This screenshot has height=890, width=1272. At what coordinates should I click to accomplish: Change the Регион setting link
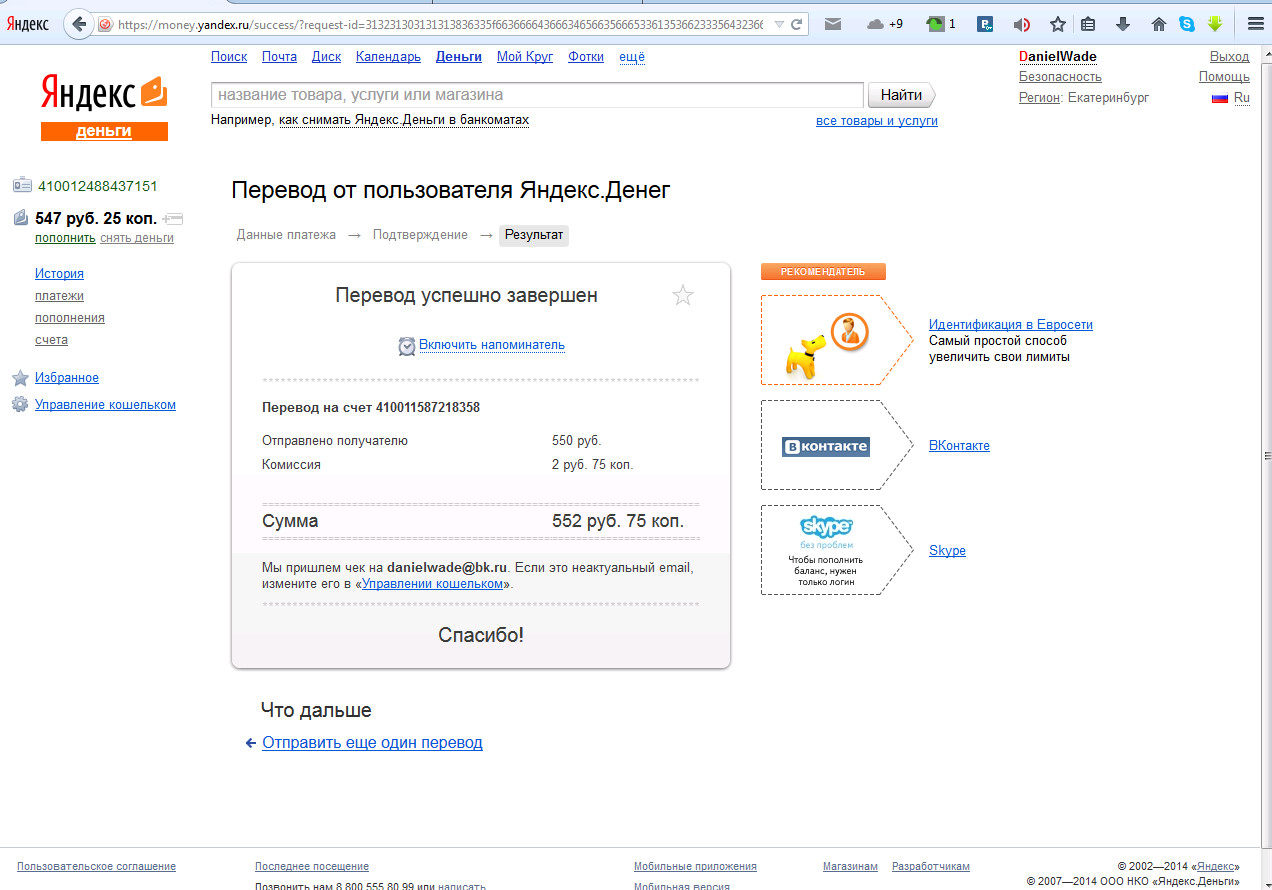1039,98
